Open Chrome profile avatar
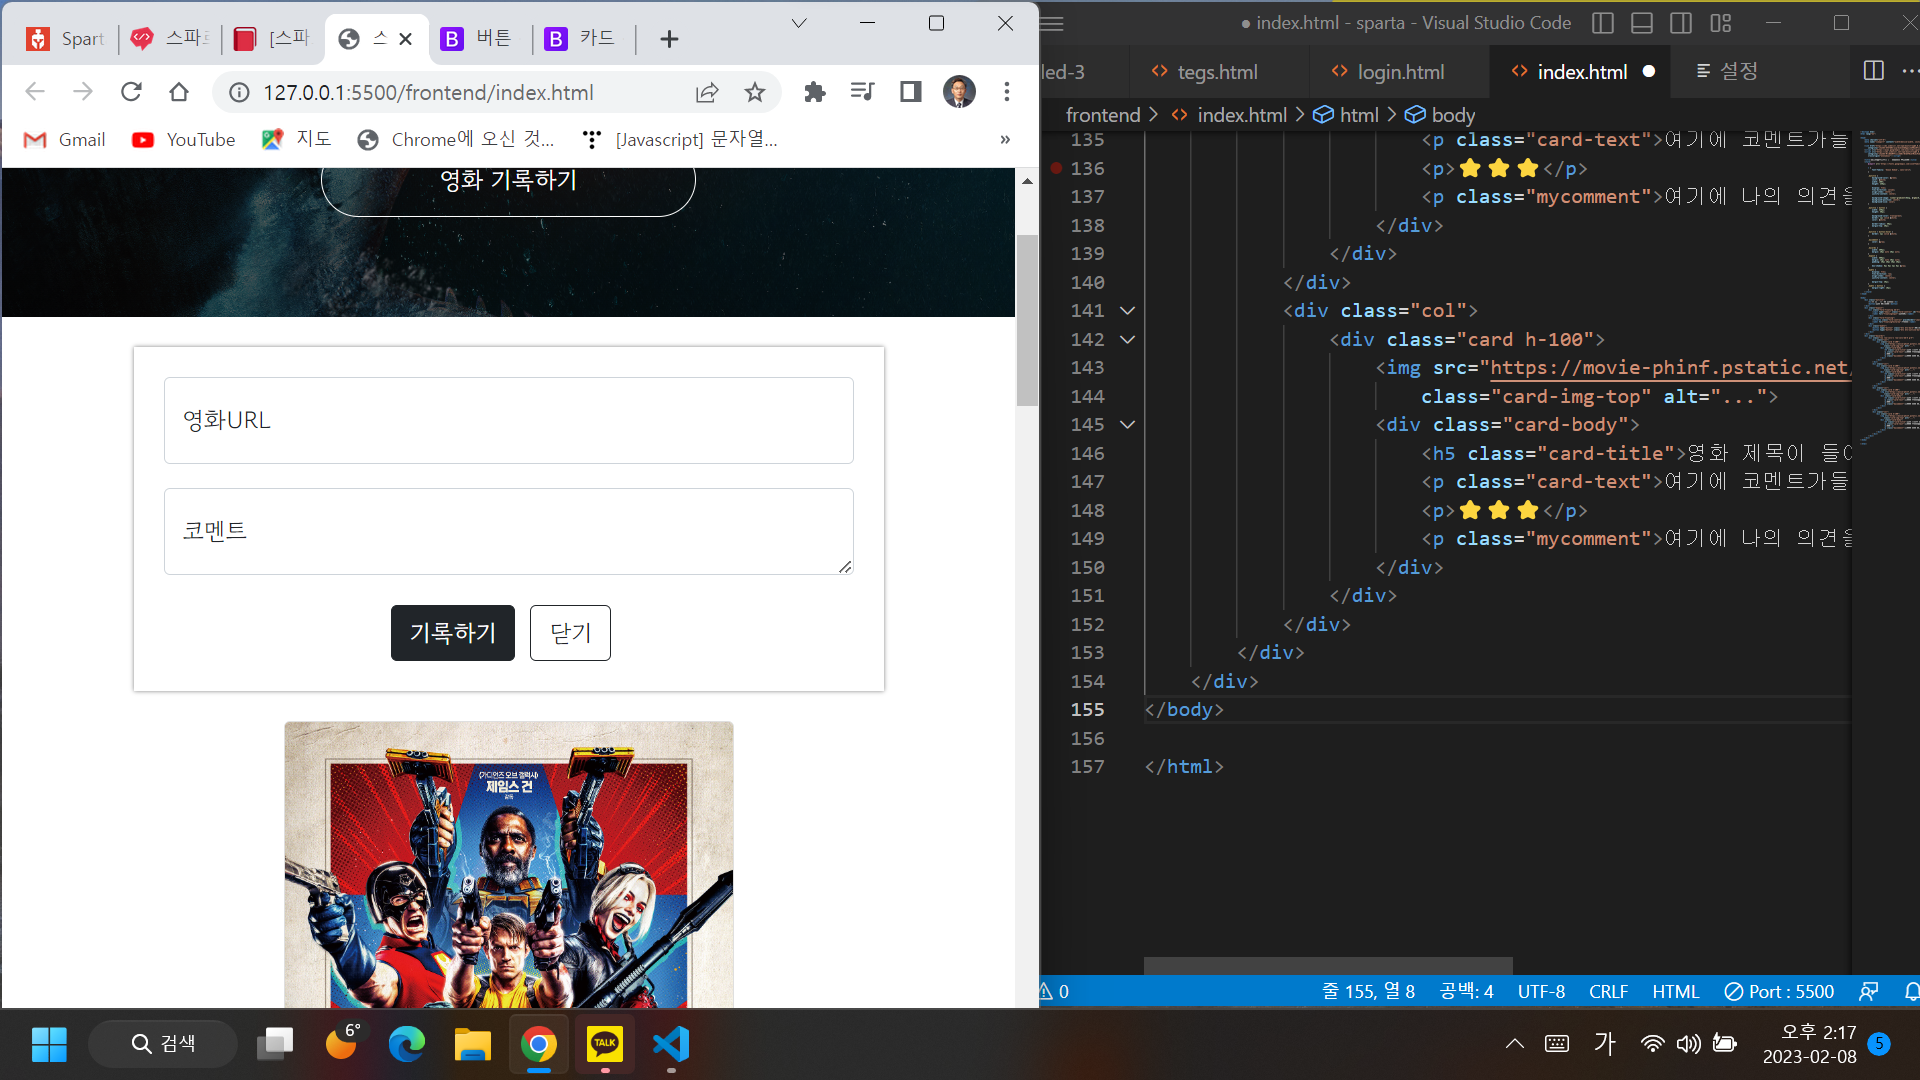1920x1080 pixels. 959,92
